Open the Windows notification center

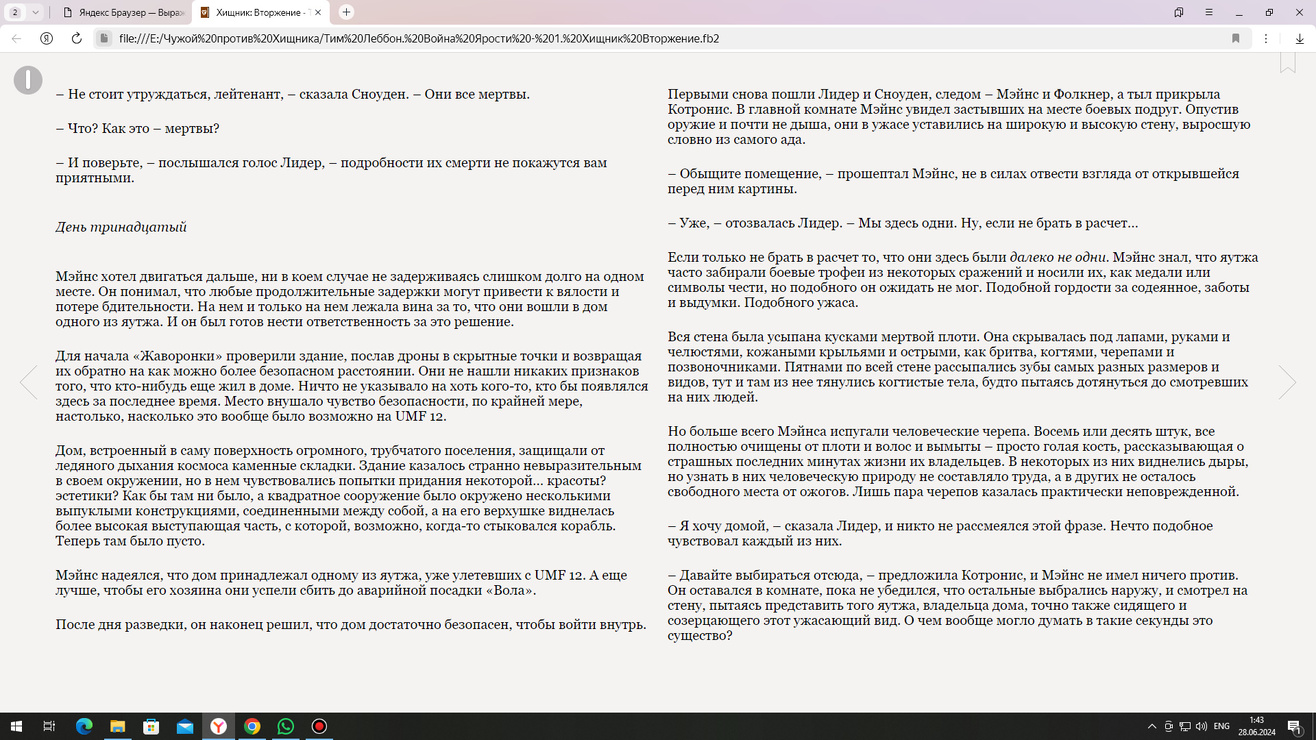point(1295,726)
